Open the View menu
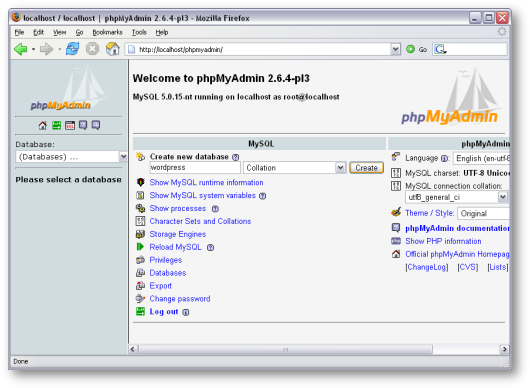Screen dimensions: 530x388 59,32
